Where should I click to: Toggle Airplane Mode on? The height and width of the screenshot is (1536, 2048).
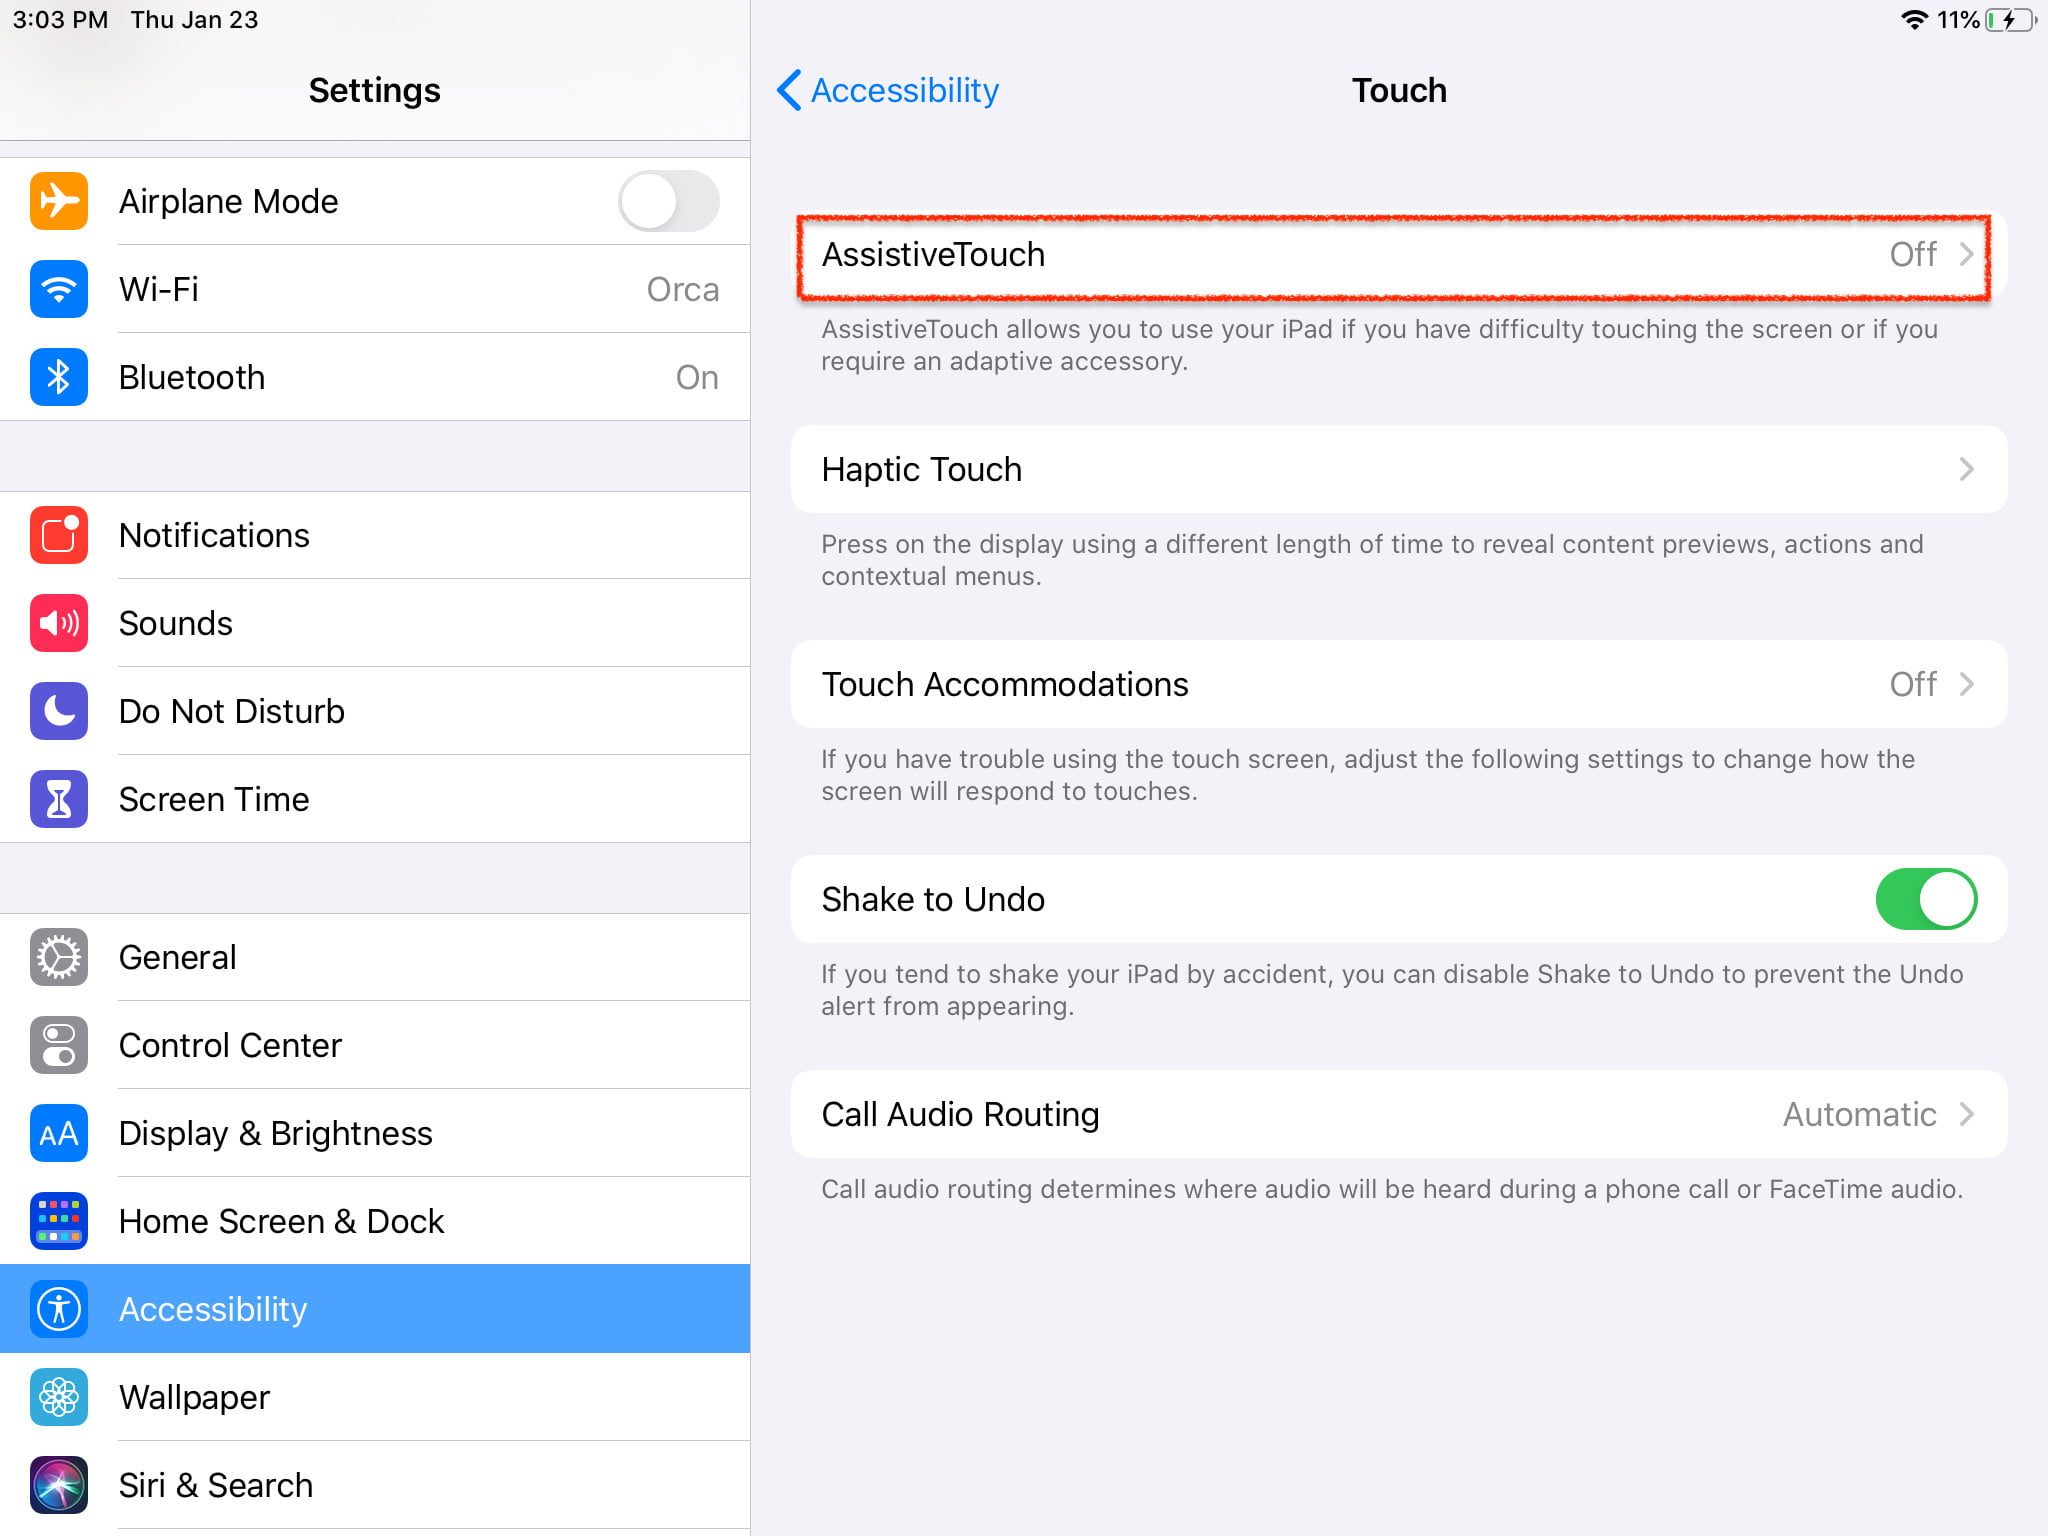(x=668, y=201)
